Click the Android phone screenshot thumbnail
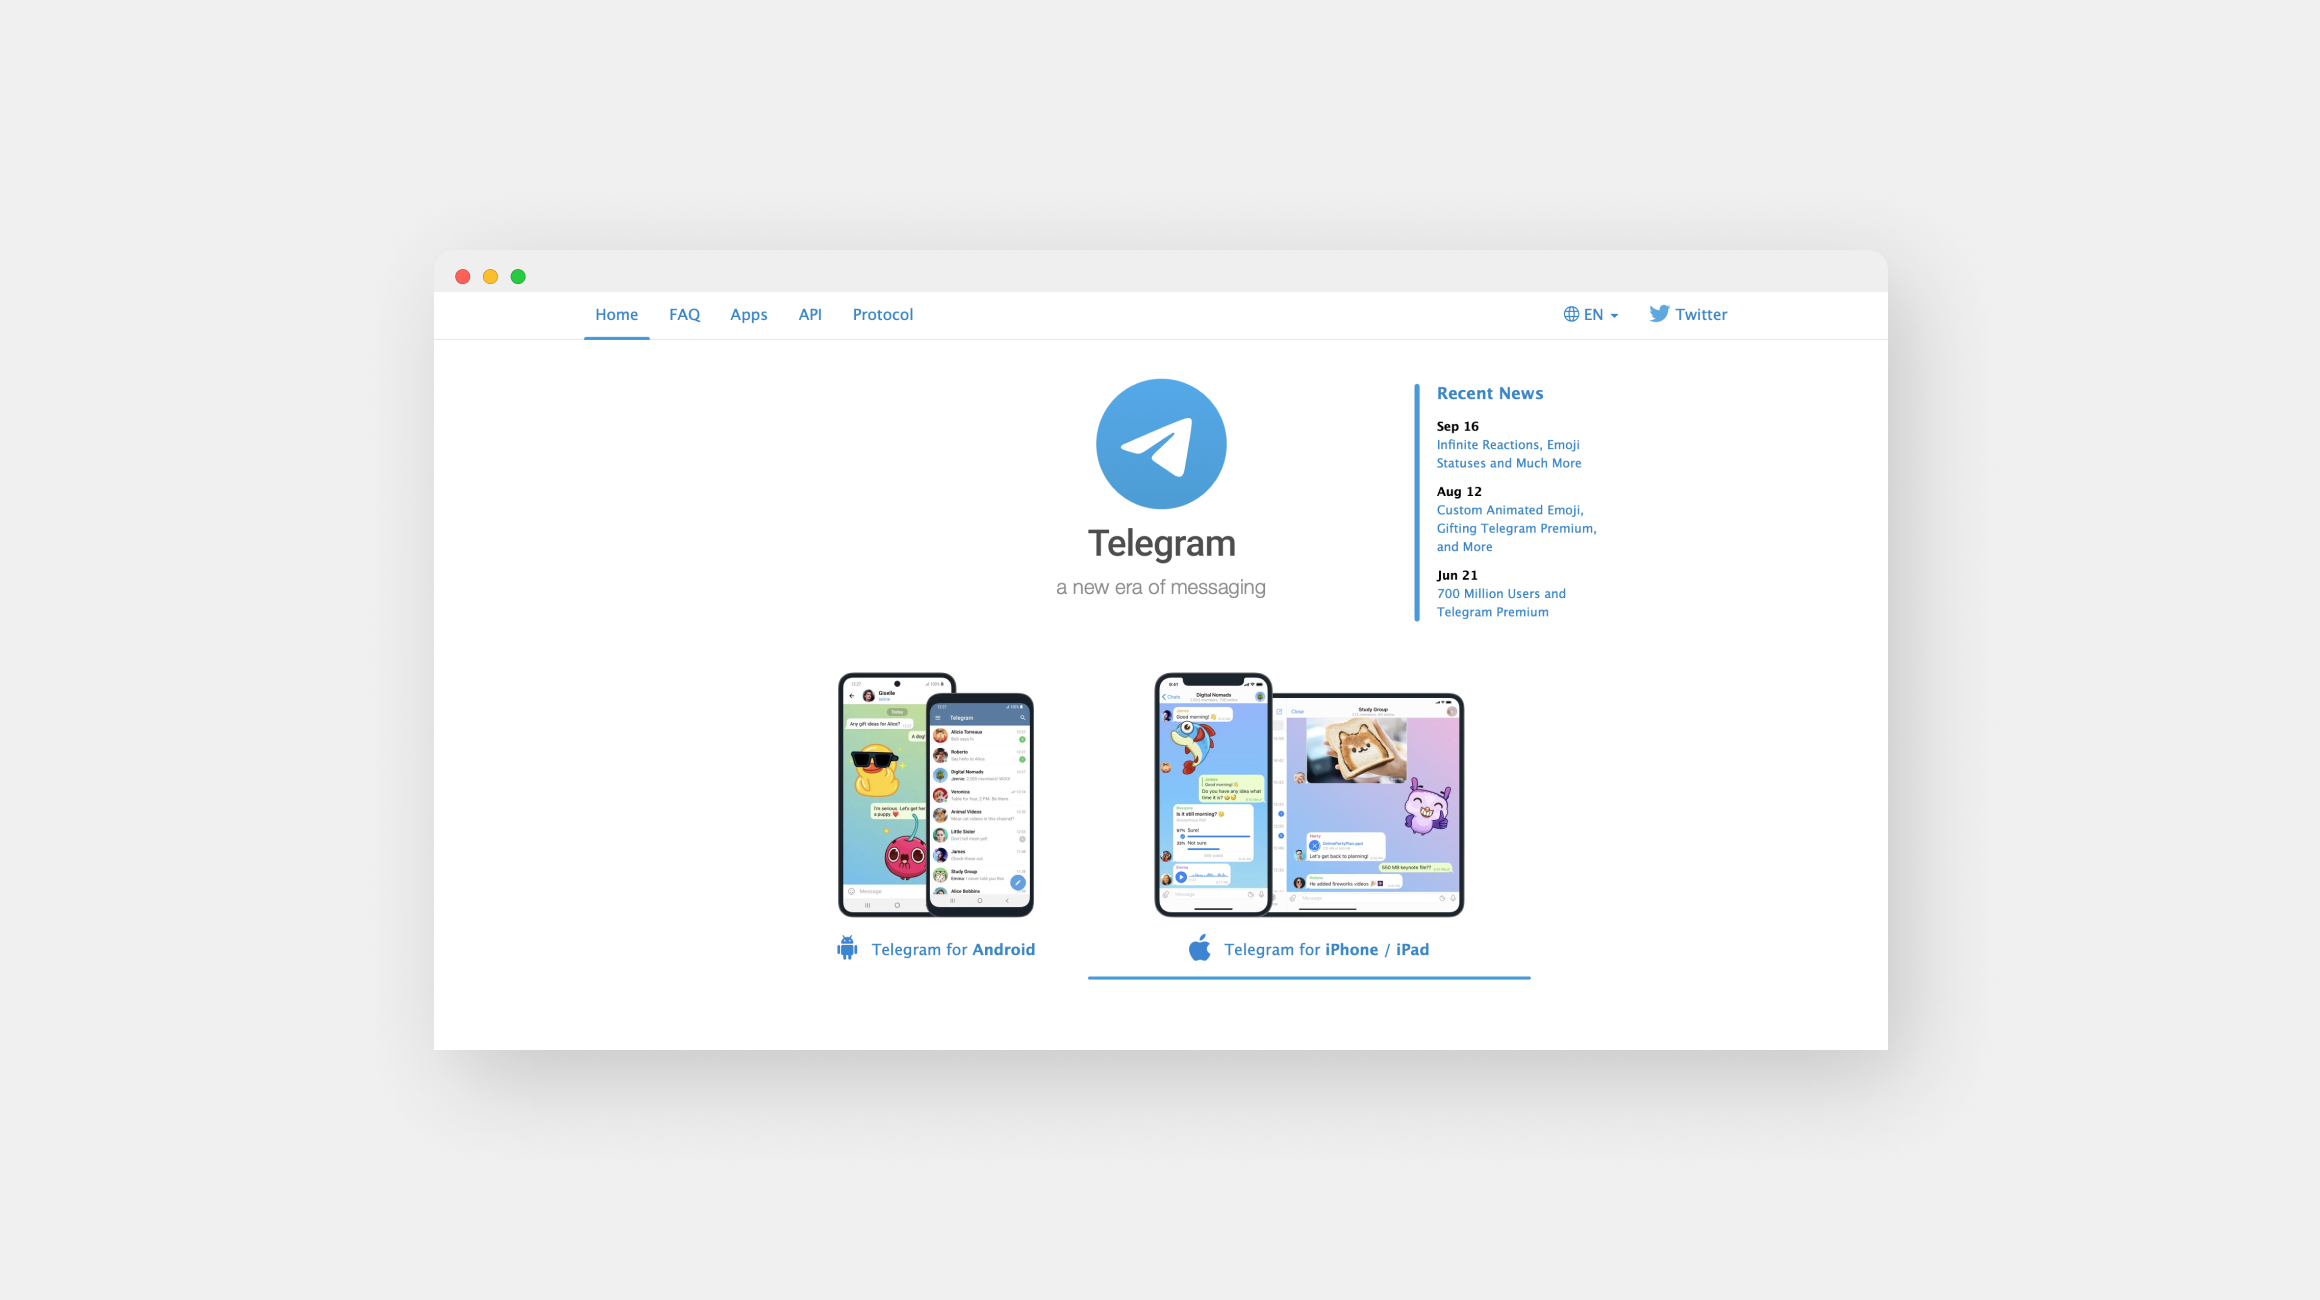The height and width of the screenshot is (1300, 2320). click(x=937, y=793)
